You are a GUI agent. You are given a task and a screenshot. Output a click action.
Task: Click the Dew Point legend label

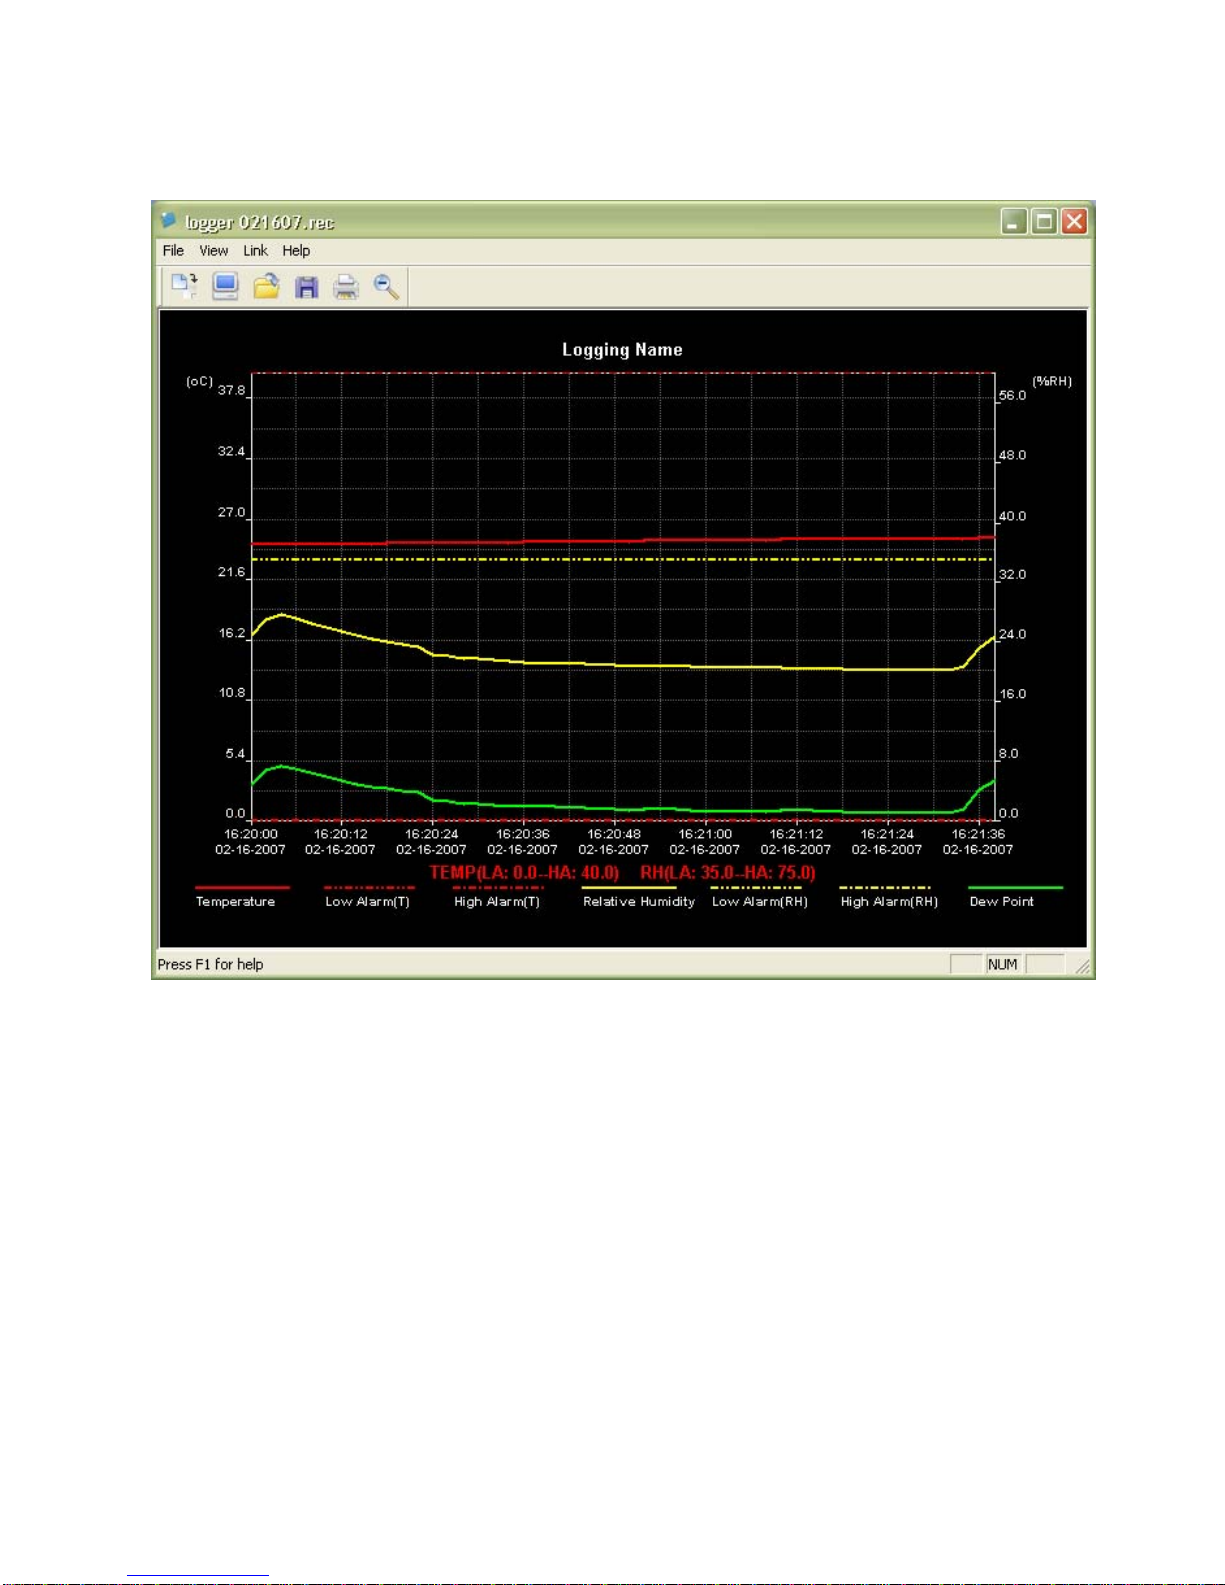tap(1001, 902)
